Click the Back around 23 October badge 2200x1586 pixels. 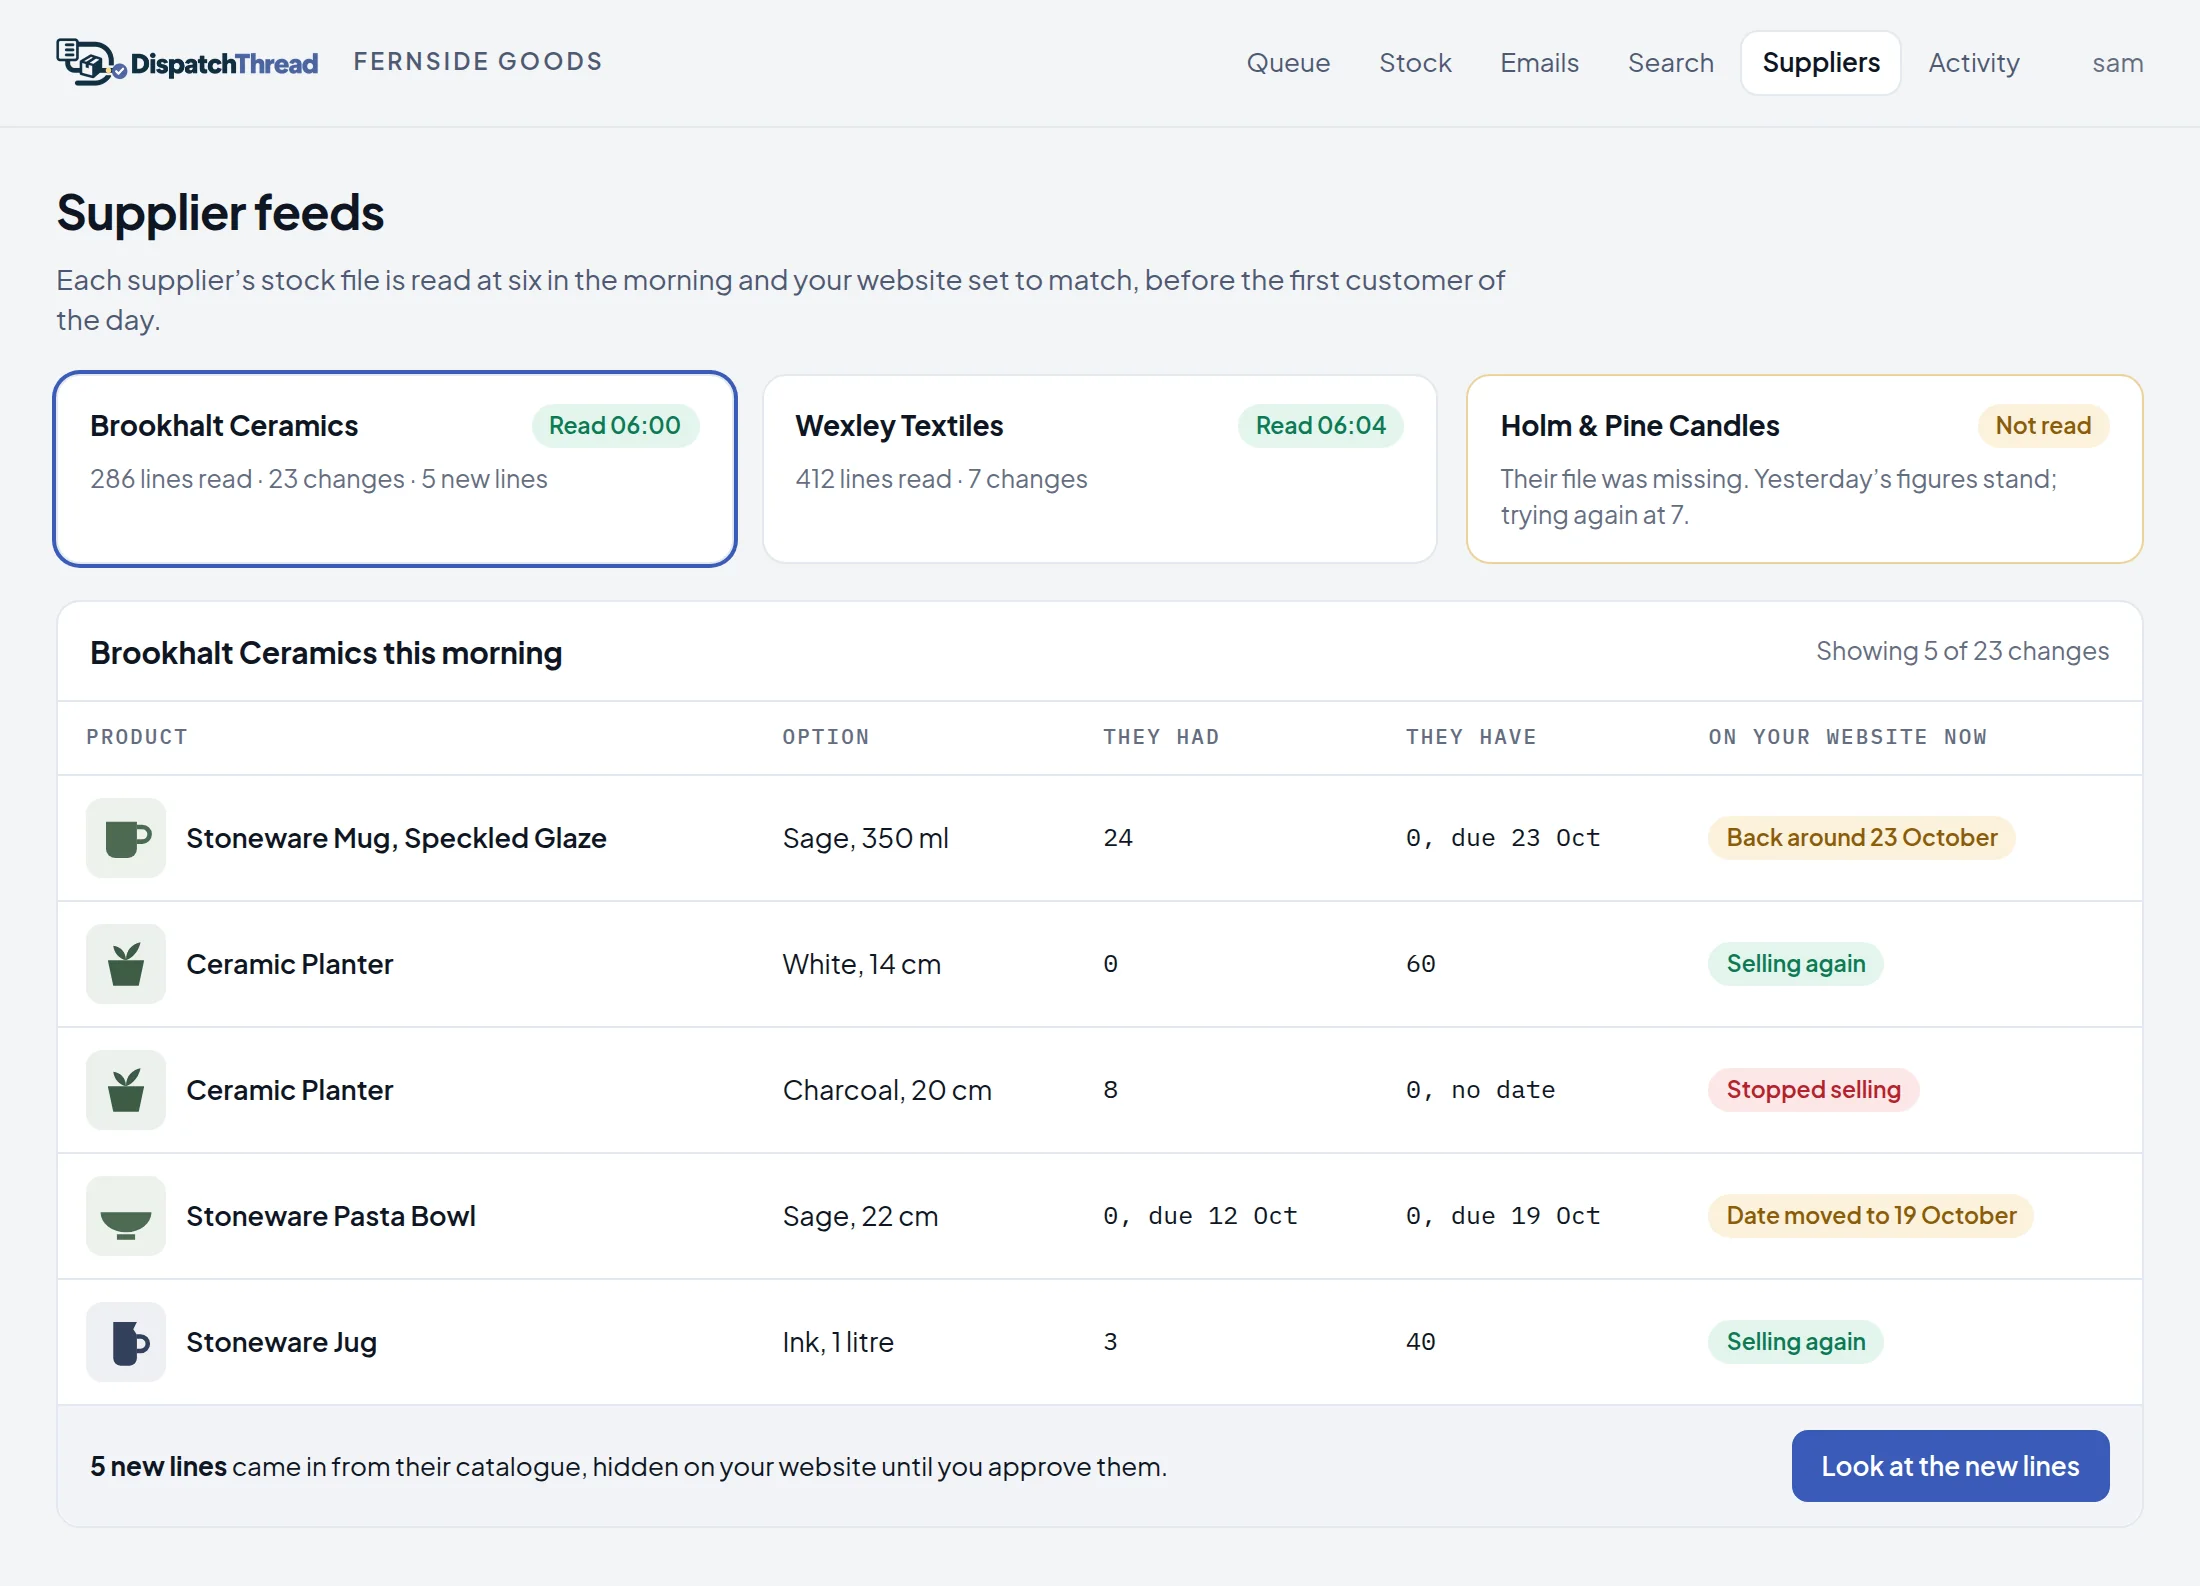click(1861, 838)
